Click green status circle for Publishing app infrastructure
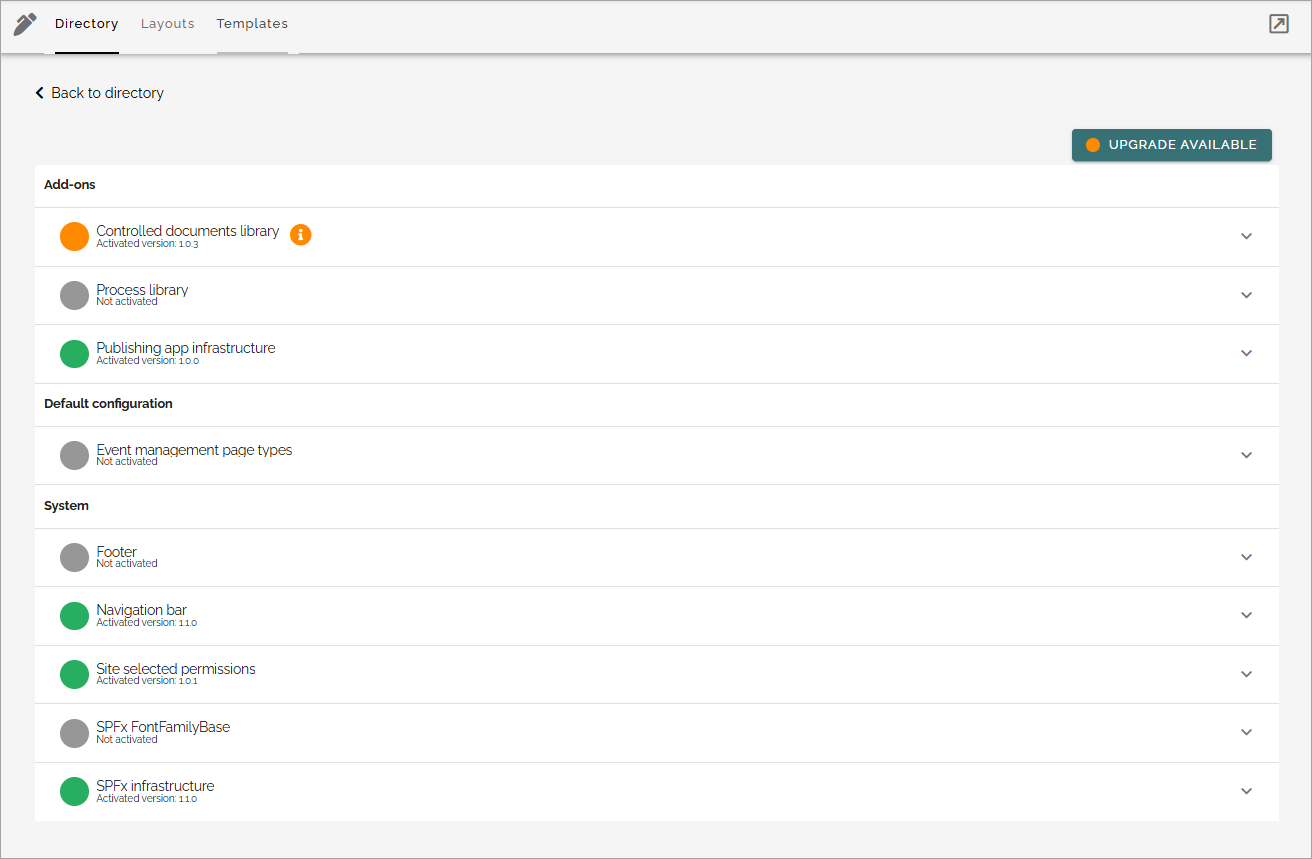The width and height of the screenshot is (1312, 859). (x=74, y=354)
